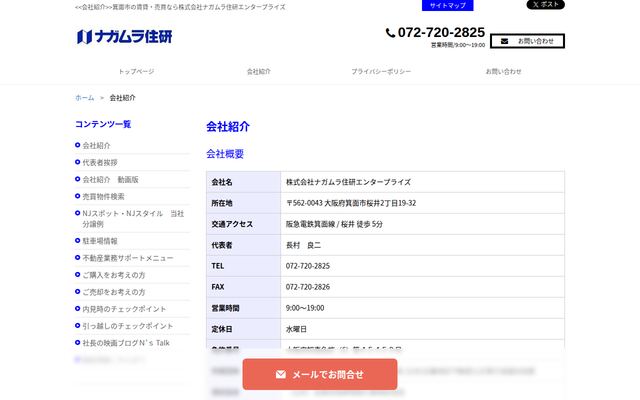
Task: Click the 営業時間/9:00〜19:00 text in header
Action: point(458,45)
